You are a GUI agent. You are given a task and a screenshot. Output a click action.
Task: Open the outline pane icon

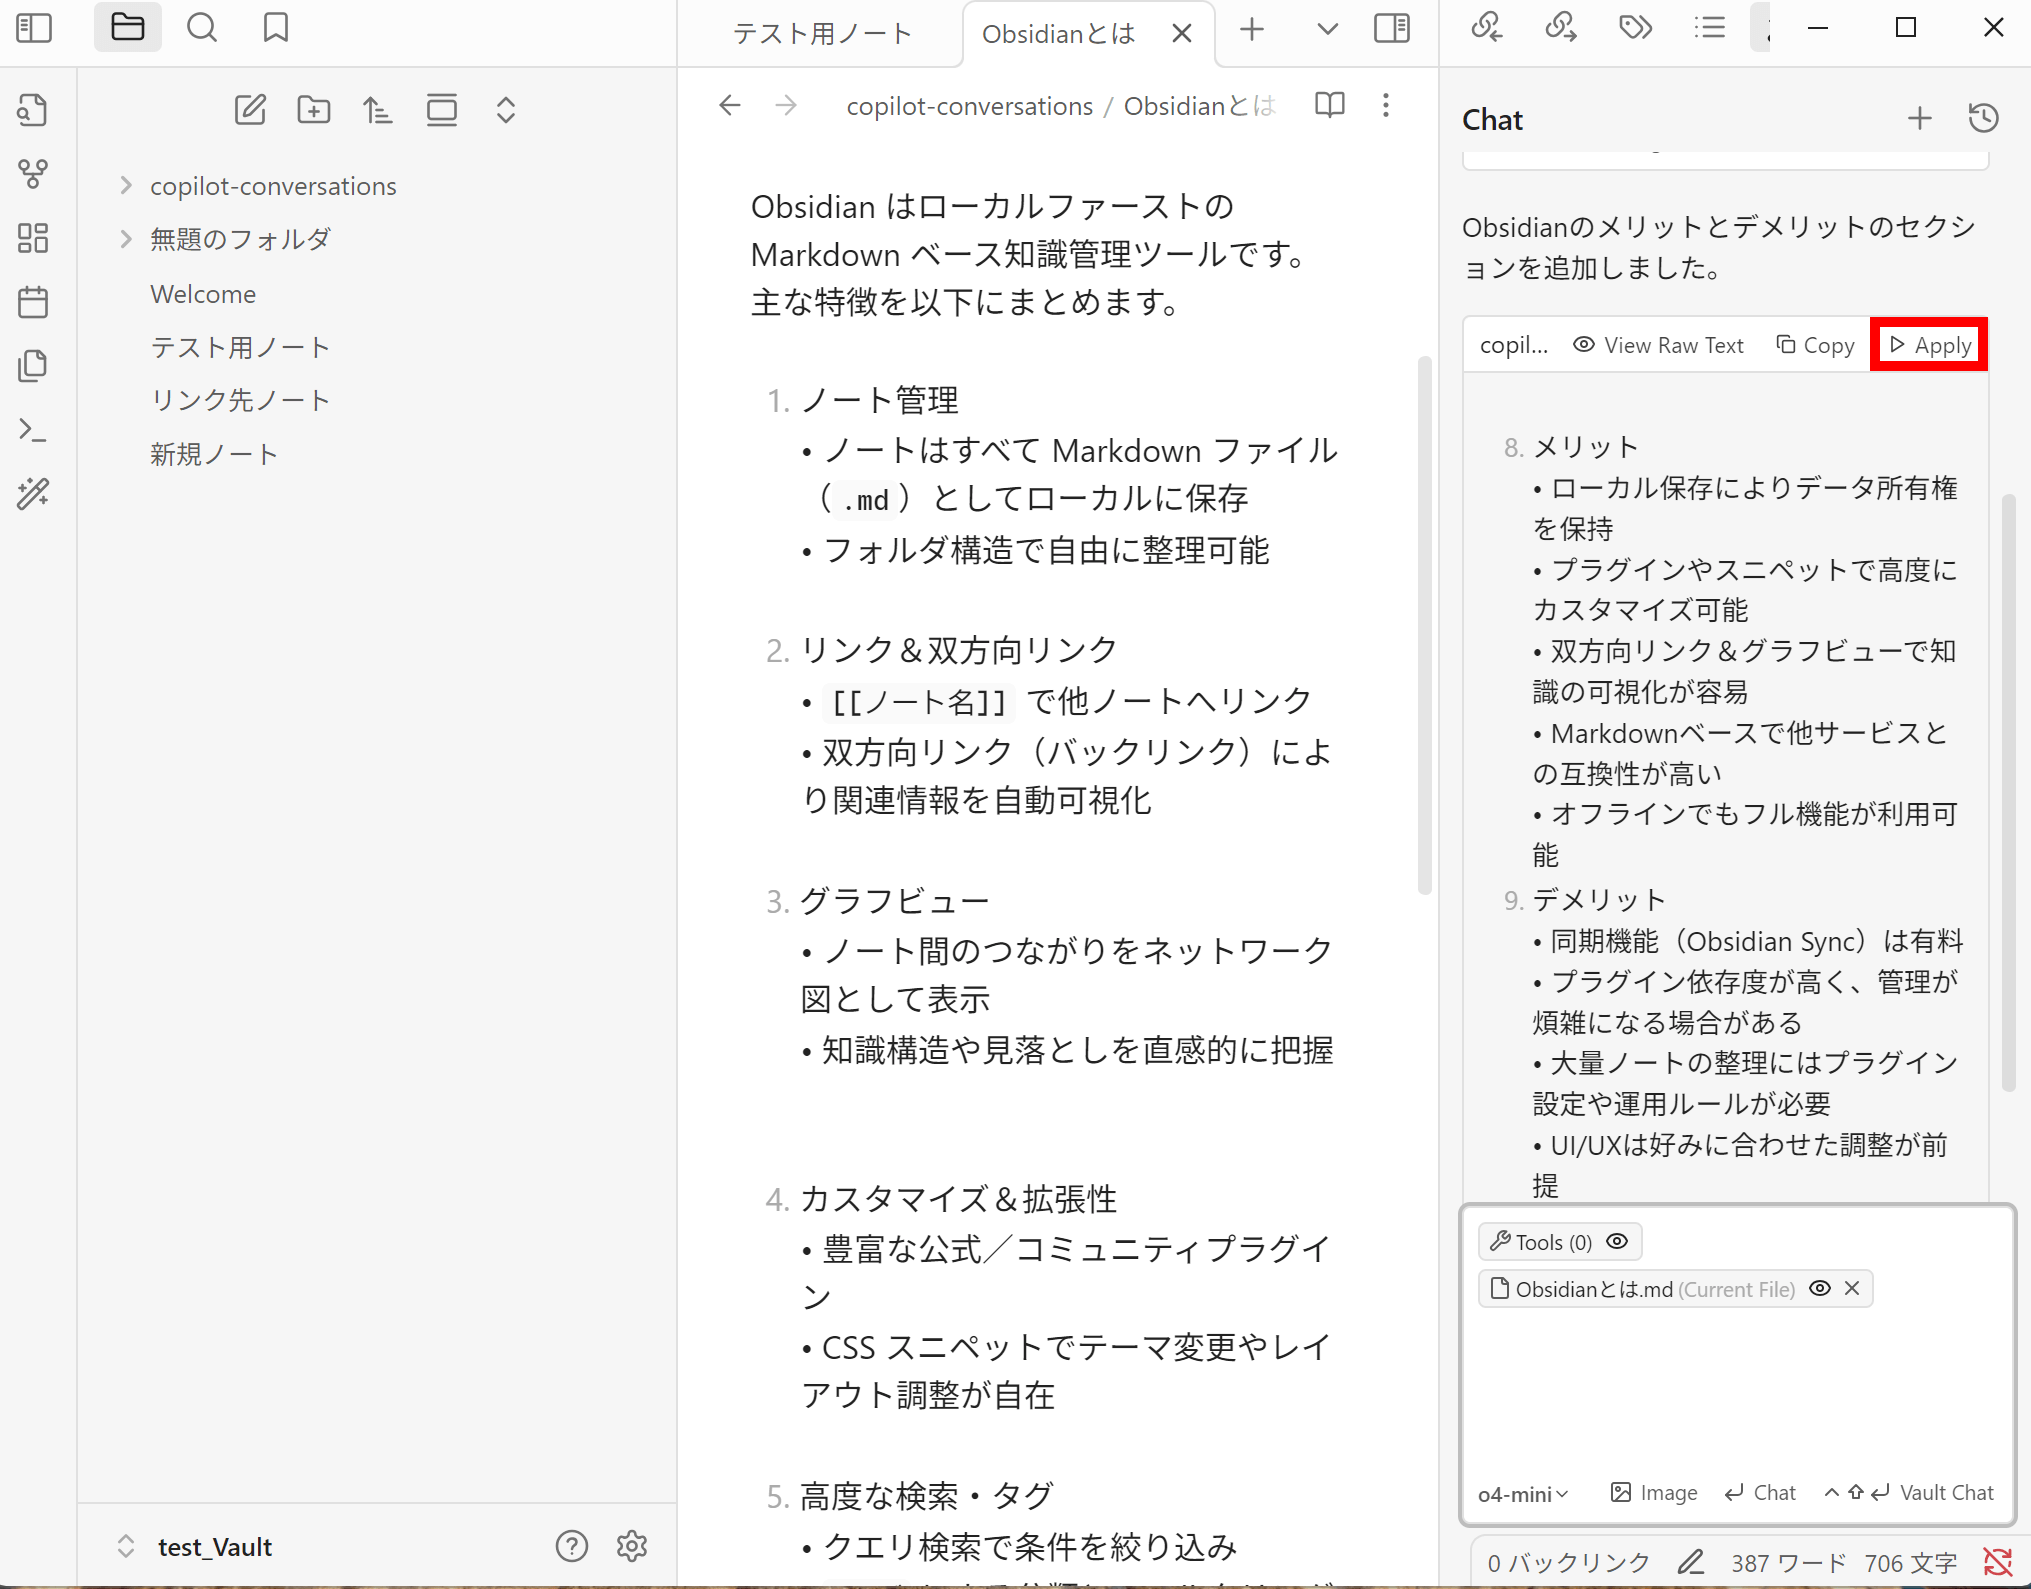(x=1710, y=28)
